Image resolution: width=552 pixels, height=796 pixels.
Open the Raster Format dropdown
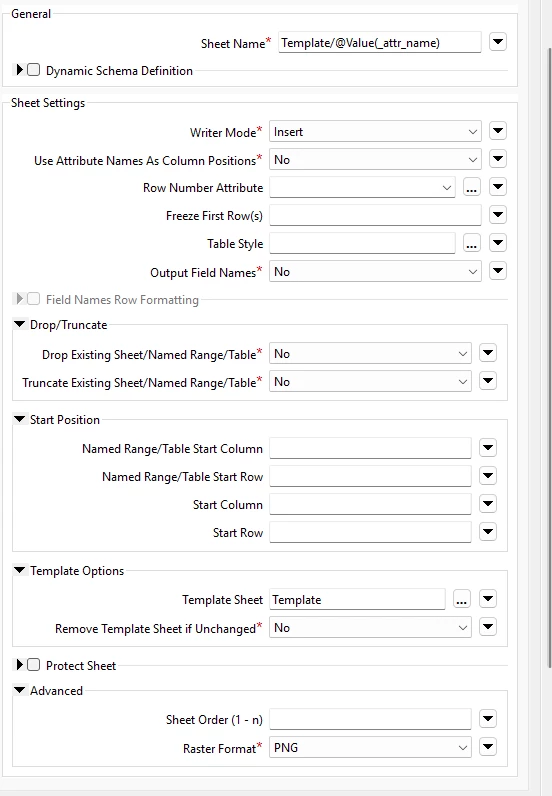370,748
